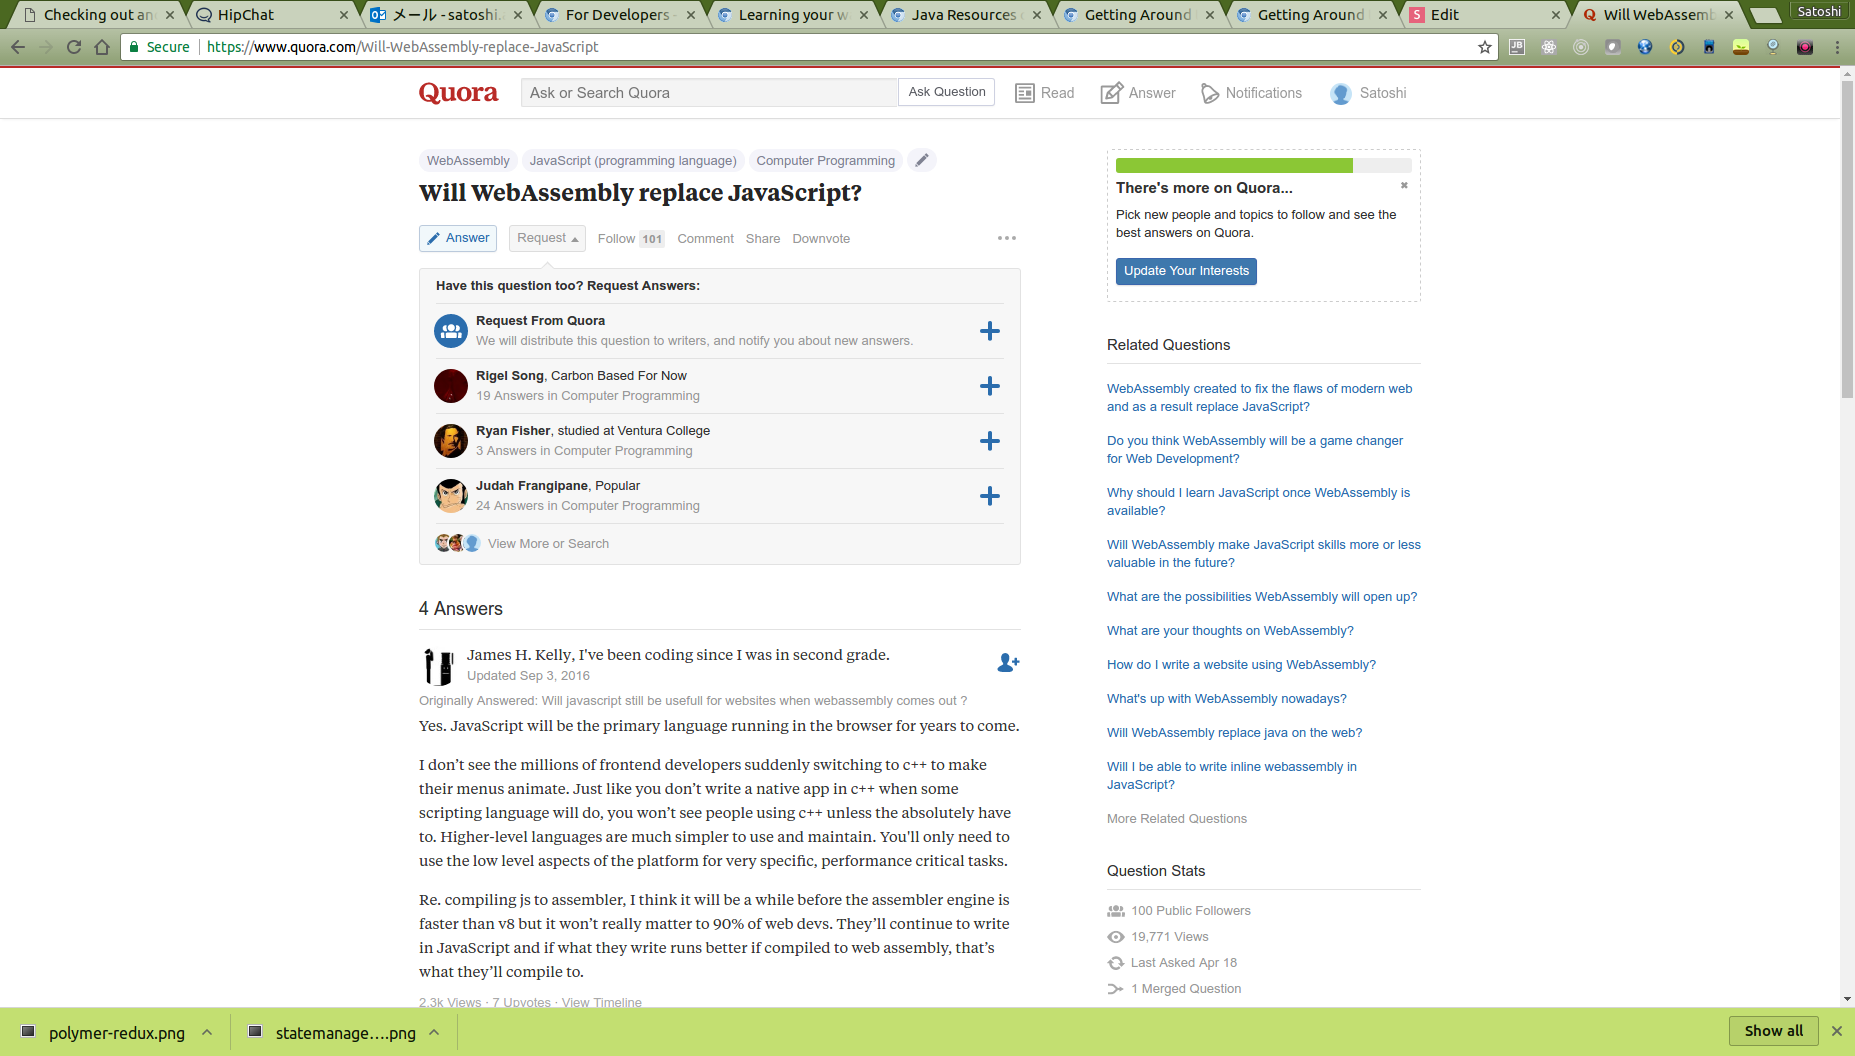The width and height of the screenshot is (1855, 1056).
Task: Switch to the Java Resources tab
Action: pyautogui.click(x=964, y=15)
